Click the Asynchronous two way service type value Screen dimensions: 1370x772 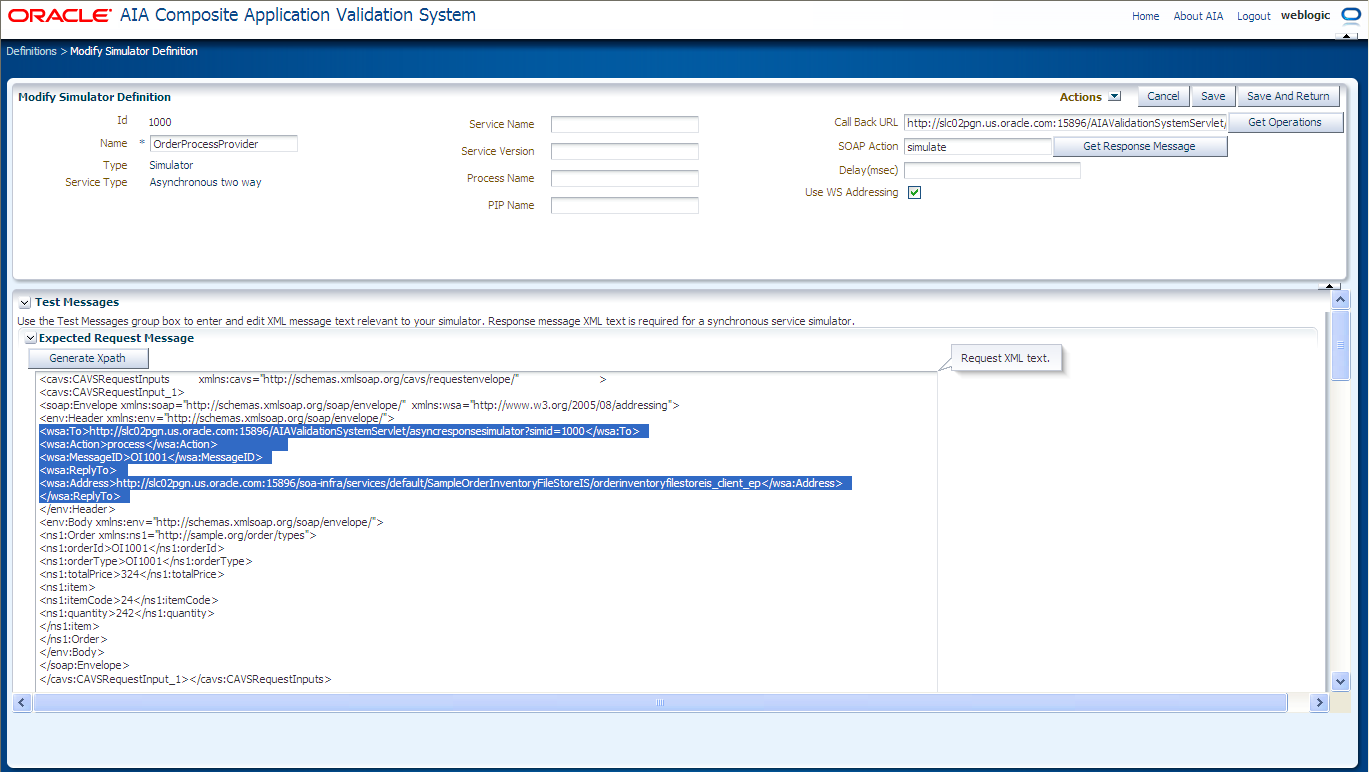click(x=205, y=182)
